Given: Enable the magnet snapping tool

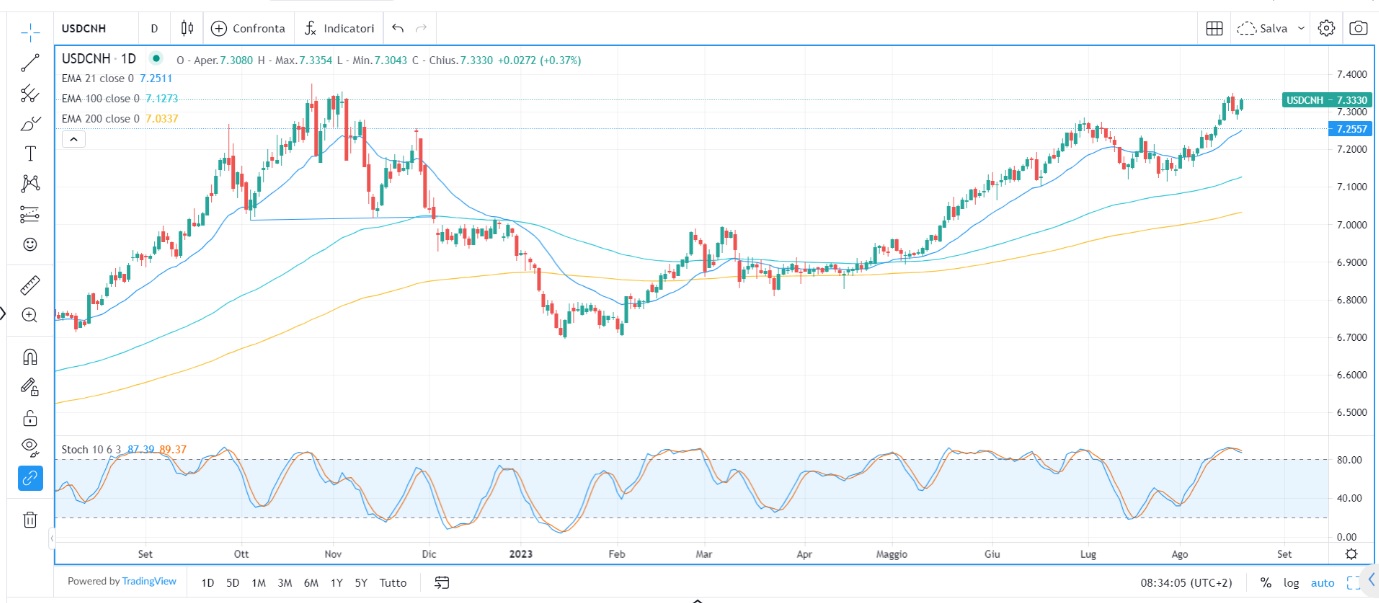Looking at the screenshot, I should (x=29, y=356).
